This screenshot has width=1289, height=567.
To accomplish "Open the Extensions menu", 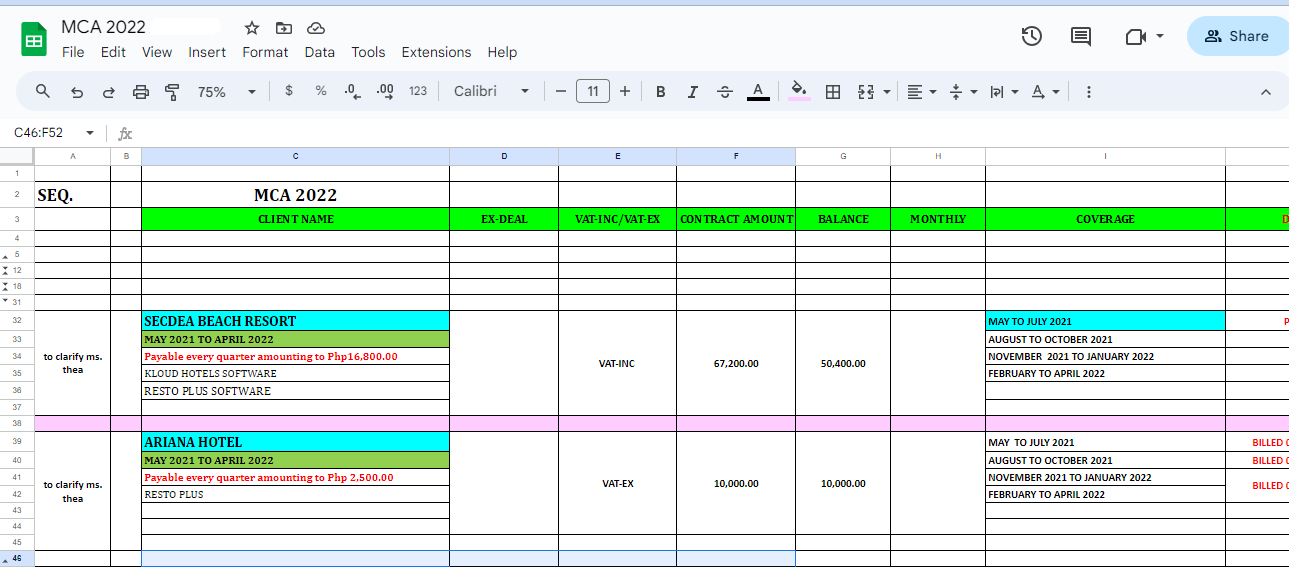I will 436,52.
